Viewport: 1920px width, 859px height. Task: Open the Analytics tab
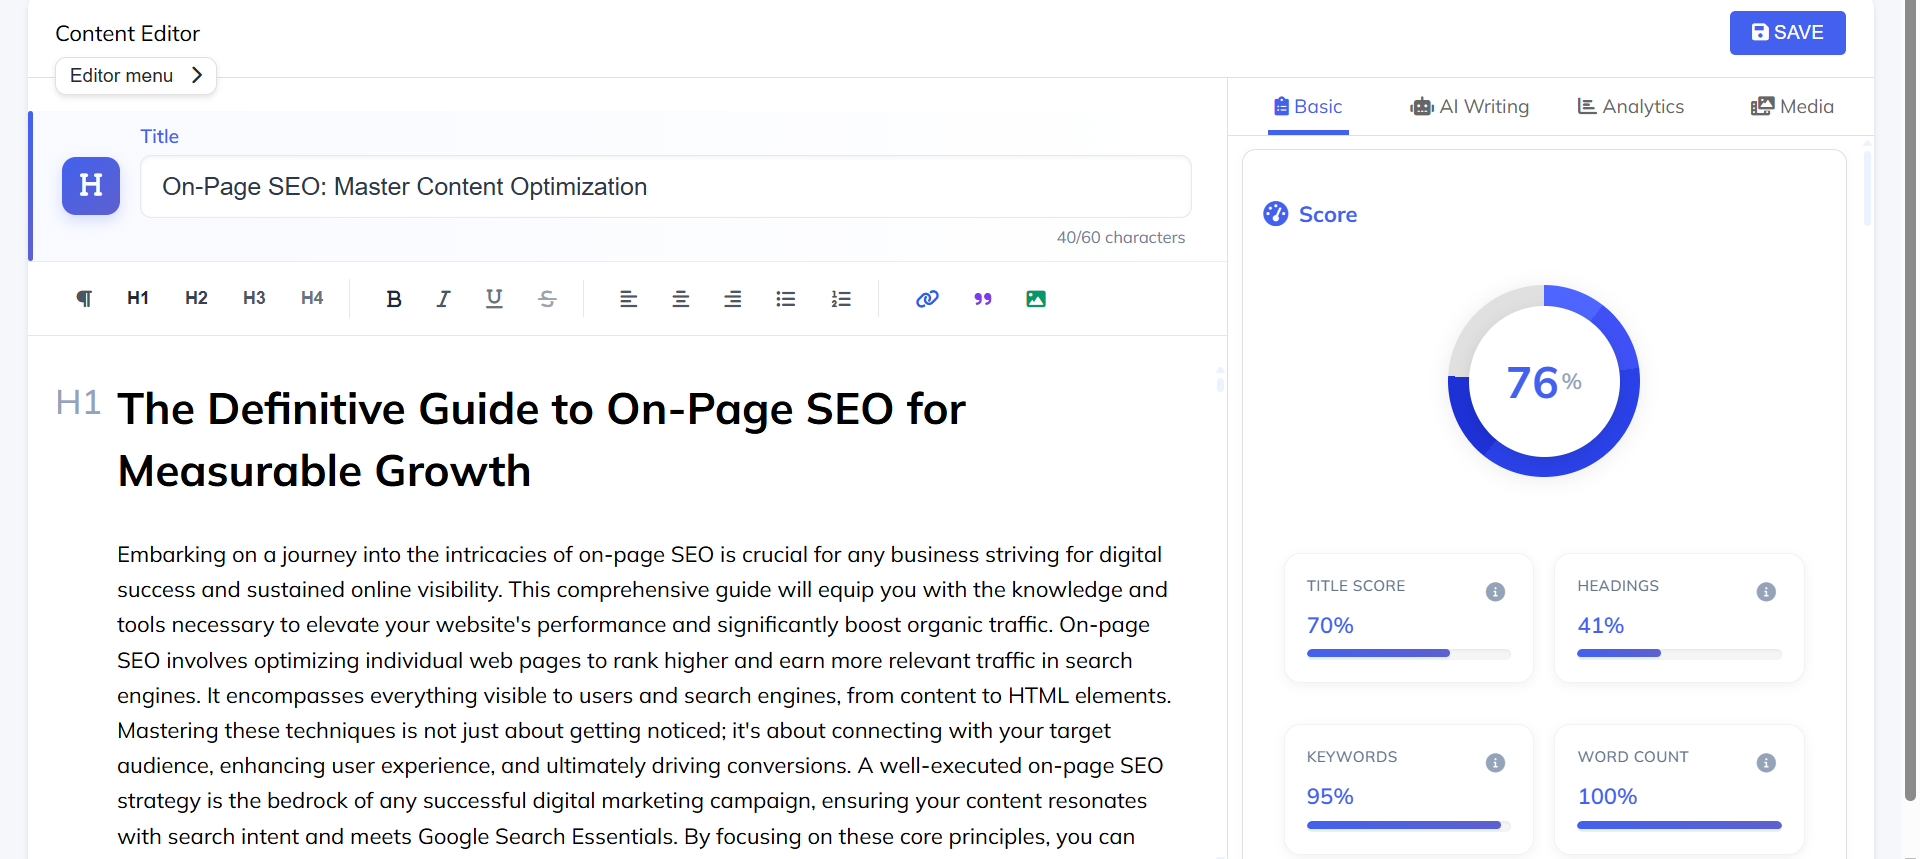1630,107
